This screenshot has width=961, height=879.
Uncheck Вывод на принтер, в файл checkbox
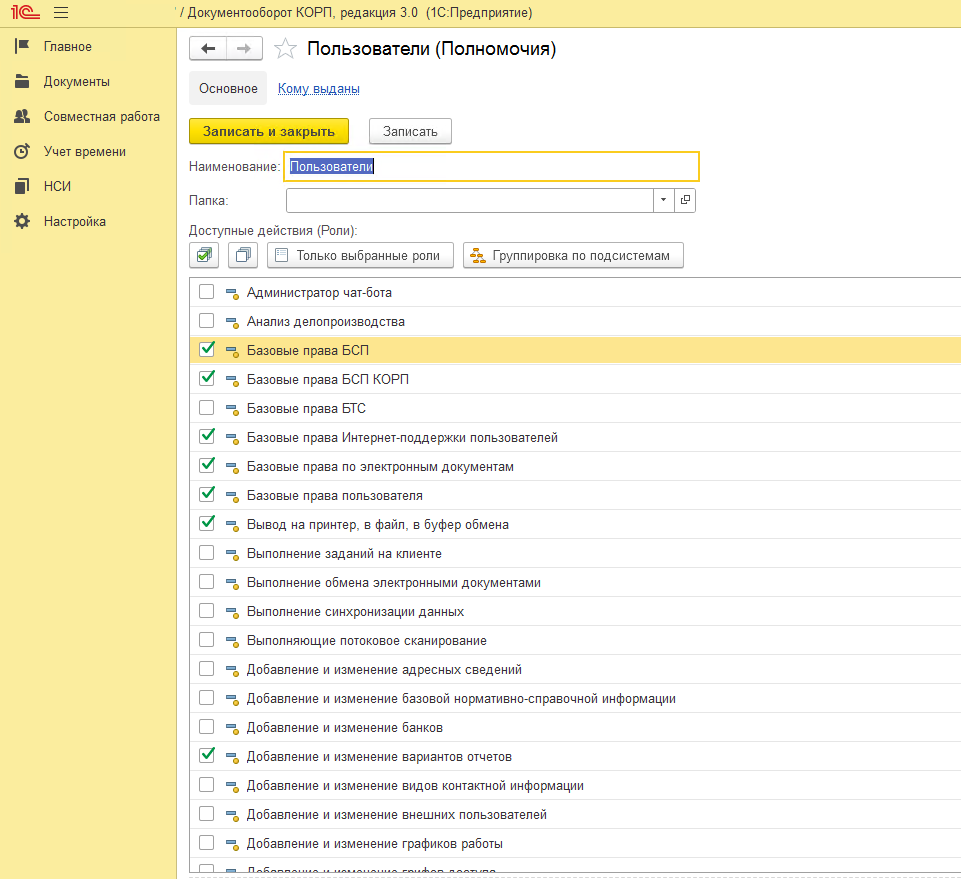(x=207, y=523)
